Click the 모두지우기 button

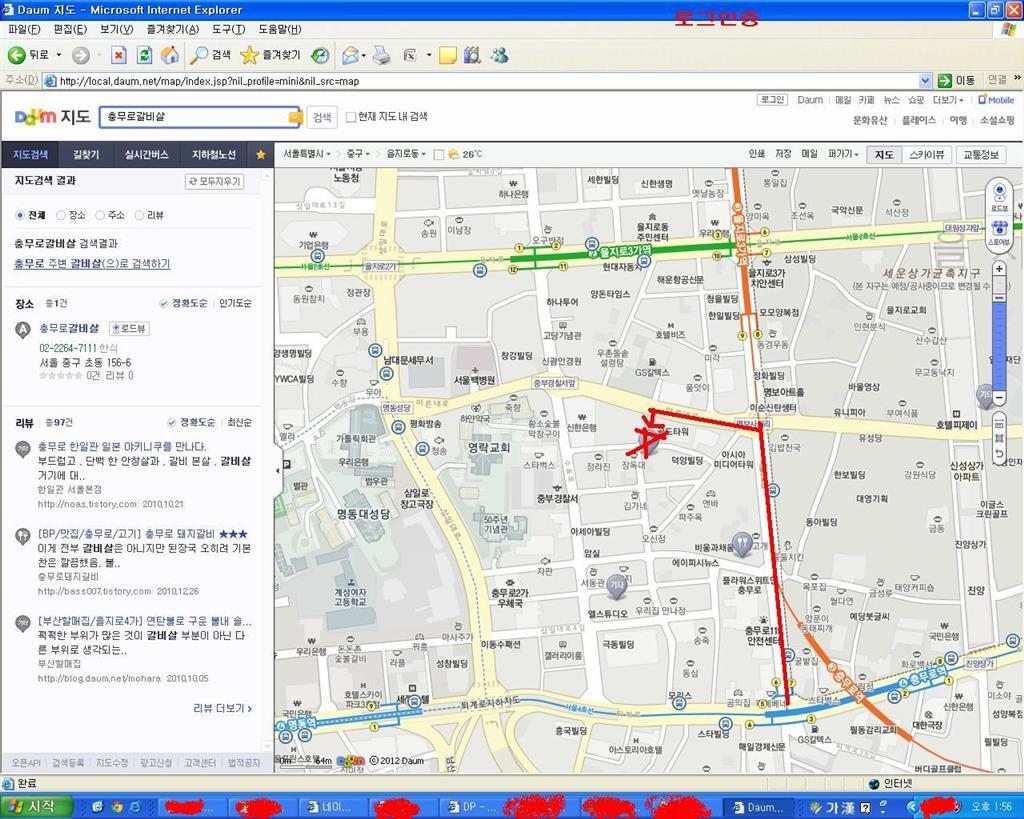214,181
